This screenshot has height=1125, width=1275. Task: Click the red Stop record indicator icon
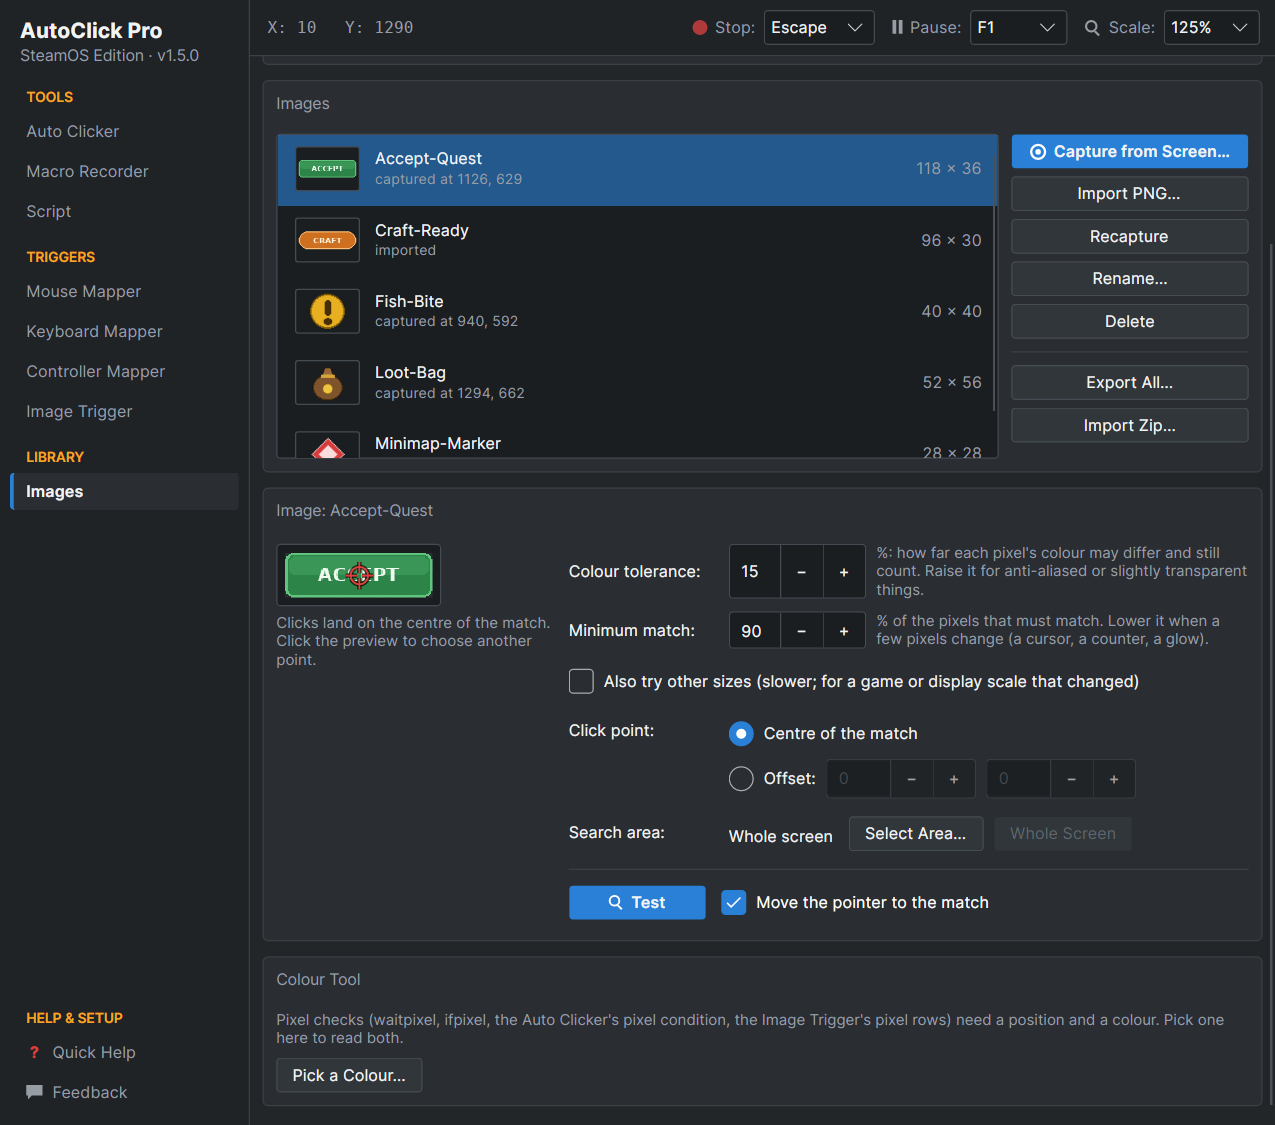tap(700, 28)
